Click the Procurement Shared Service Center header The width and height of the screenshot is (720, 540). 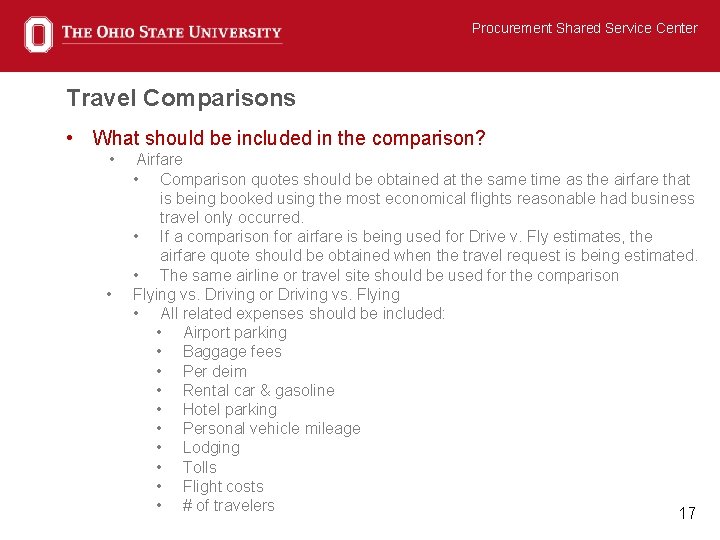pos(584,28)
